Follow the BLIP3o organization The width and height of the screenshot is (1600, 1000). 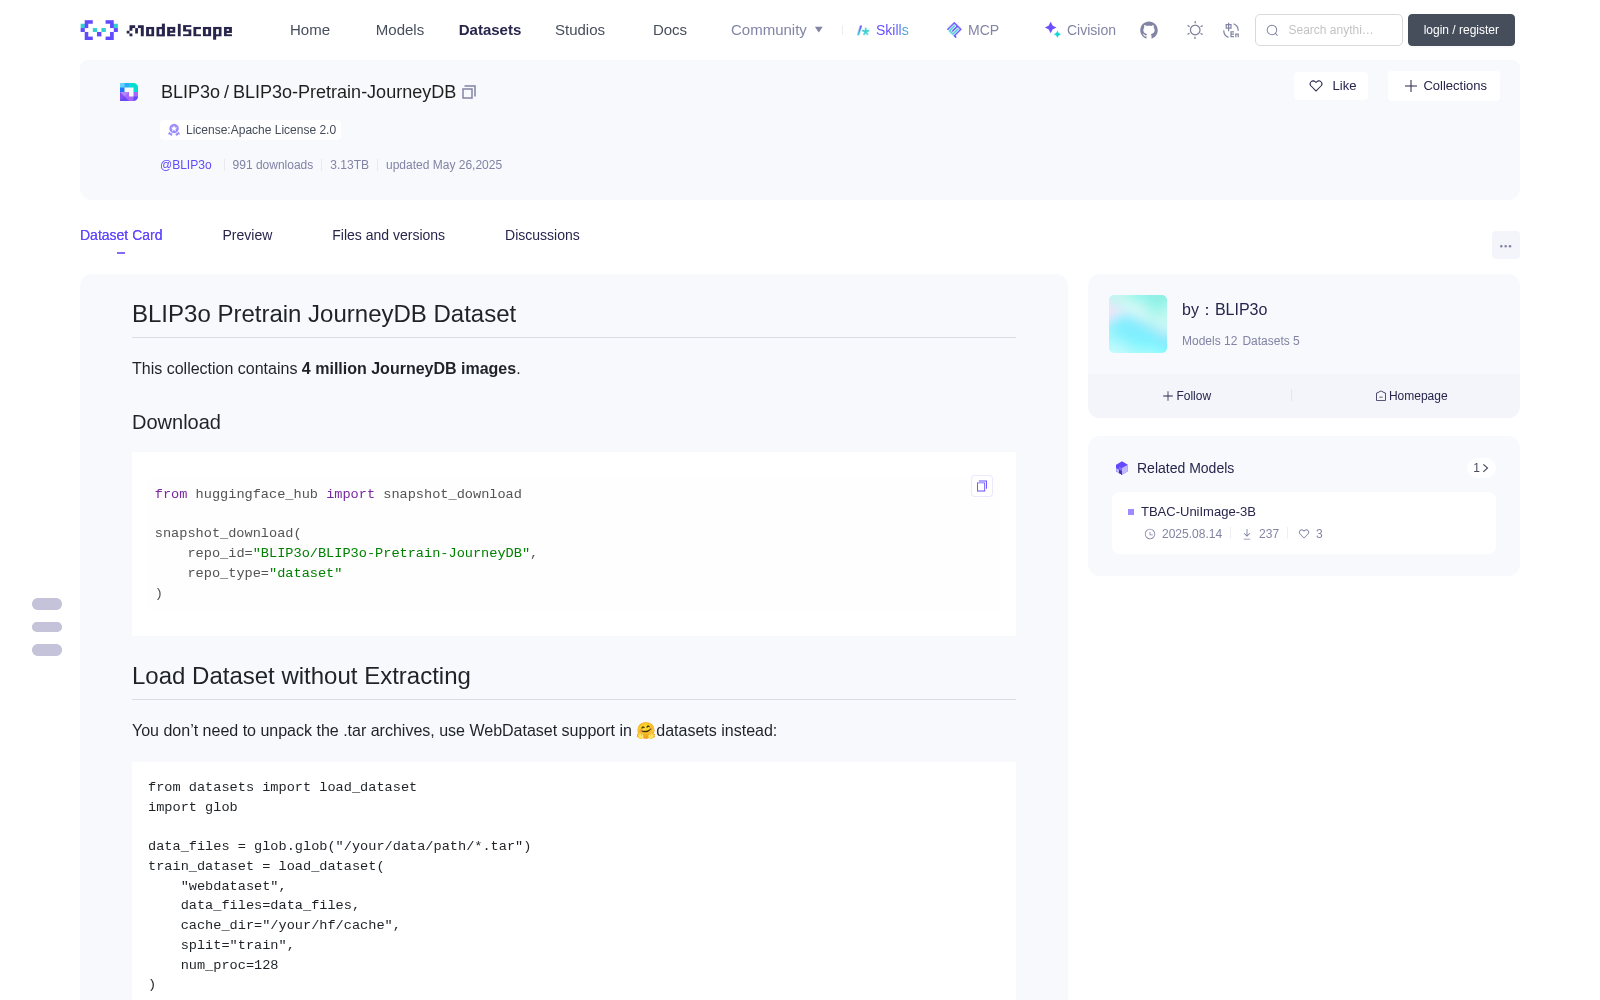[x=1187, y=396]
